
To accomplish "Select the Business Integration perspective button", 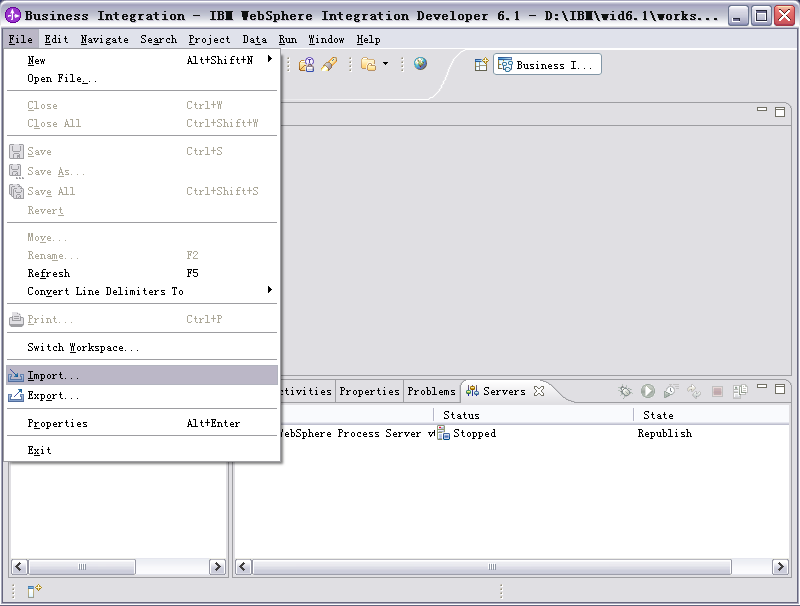I will [x=547, y=65].
